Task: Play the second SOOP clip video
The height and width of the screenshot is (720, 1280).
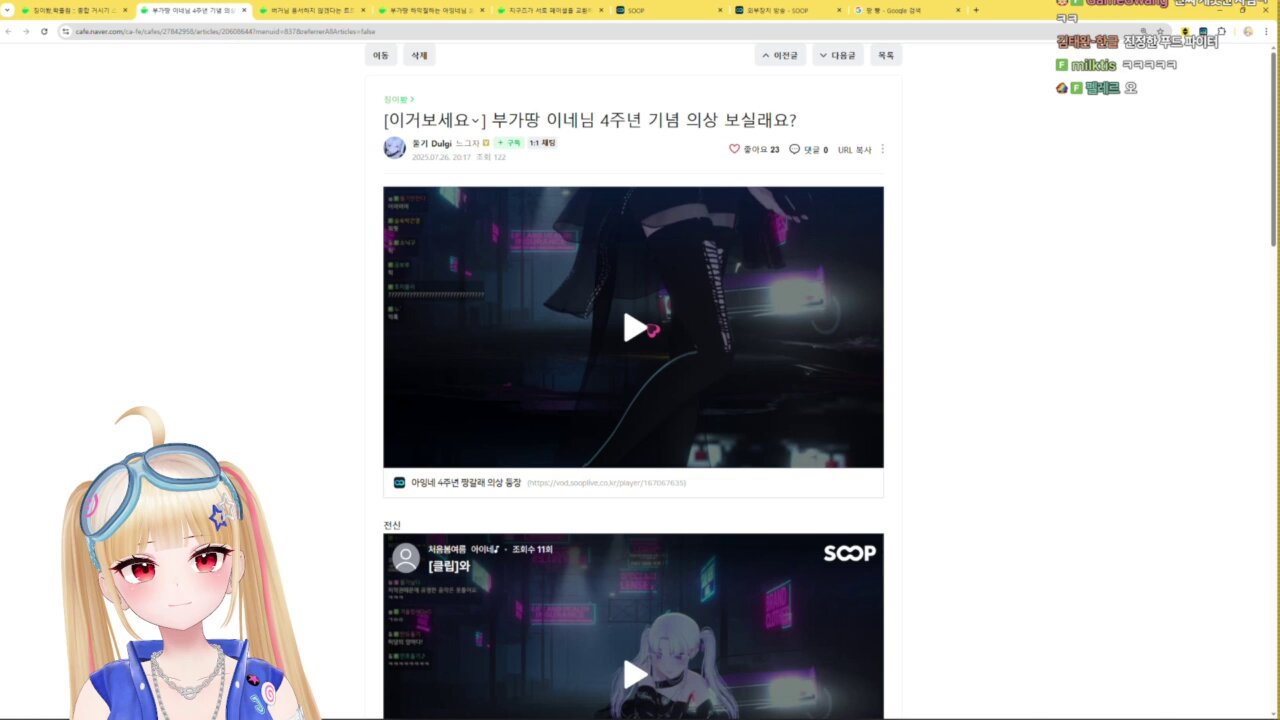Action: coord(635,674)
